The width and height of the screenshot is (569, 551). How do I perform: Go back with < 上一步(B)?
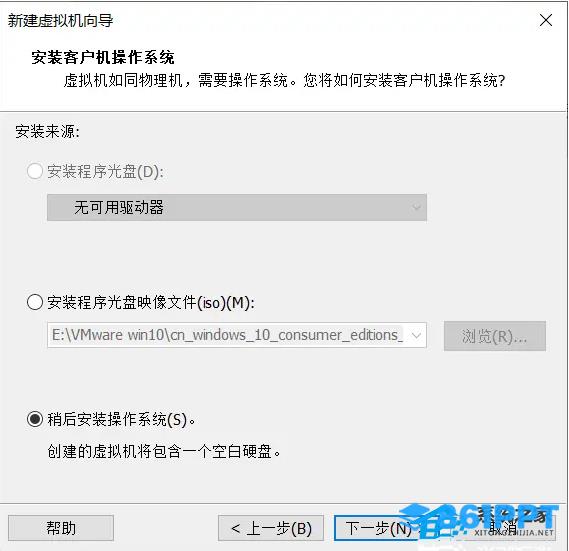pyautogui.click(x=271, y=528)
